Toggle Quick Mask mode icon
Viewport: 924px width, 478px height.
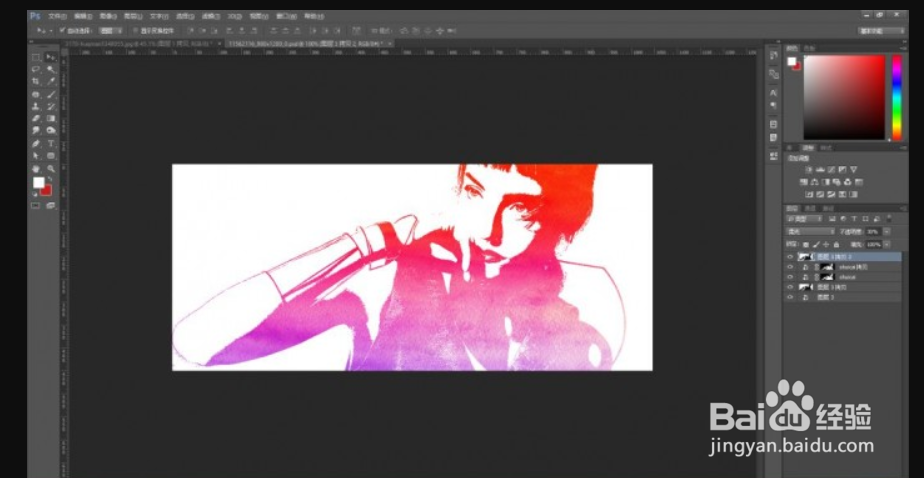[x=35, y=206]
